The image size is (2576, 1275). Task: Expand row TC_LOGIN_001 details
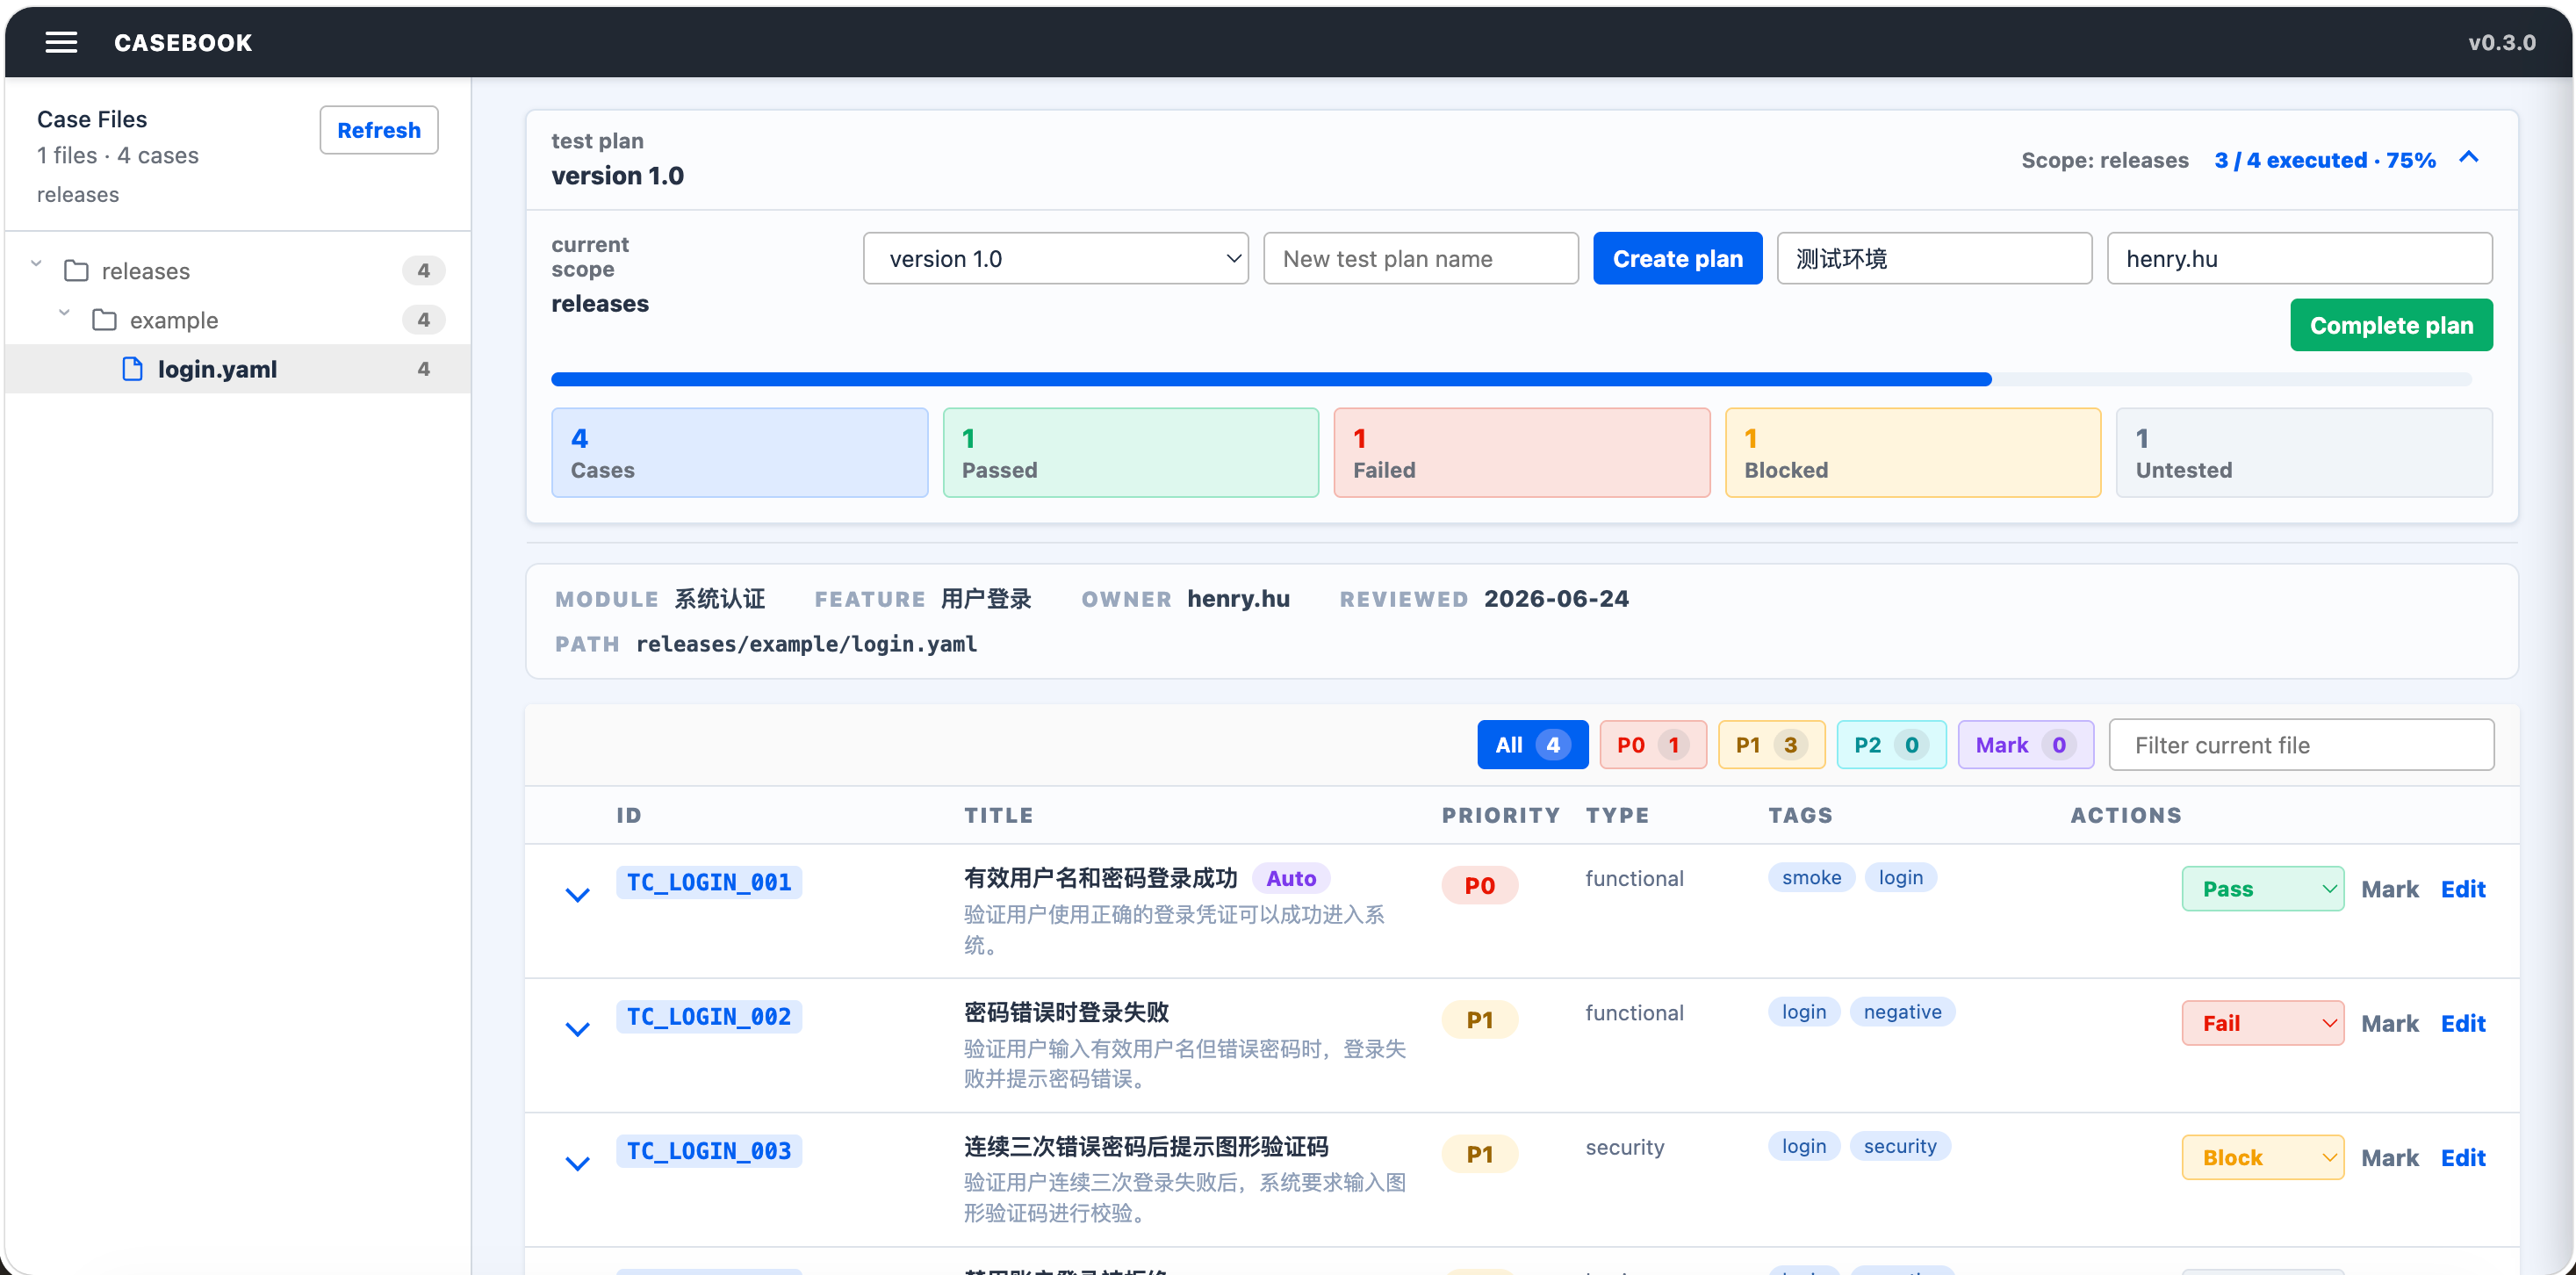tap(577, 894)
